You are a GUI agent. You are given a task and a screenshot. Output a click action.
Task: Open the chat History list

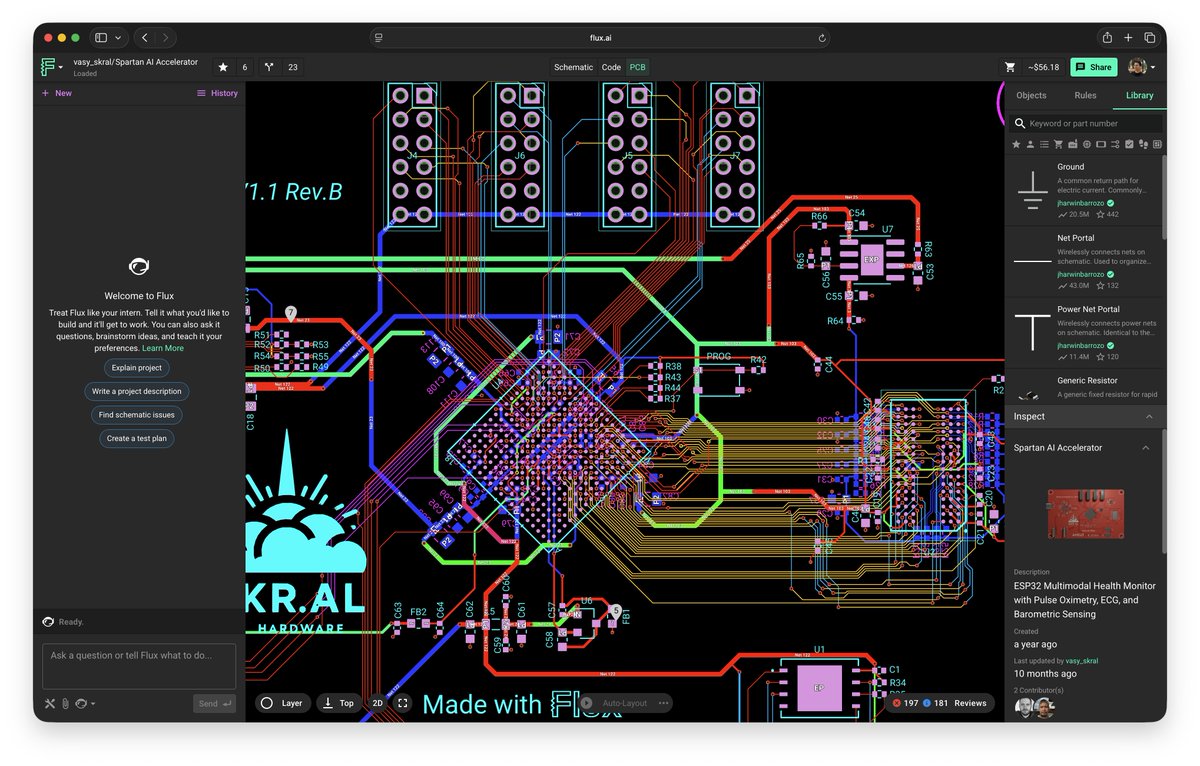tap(217, 93)
